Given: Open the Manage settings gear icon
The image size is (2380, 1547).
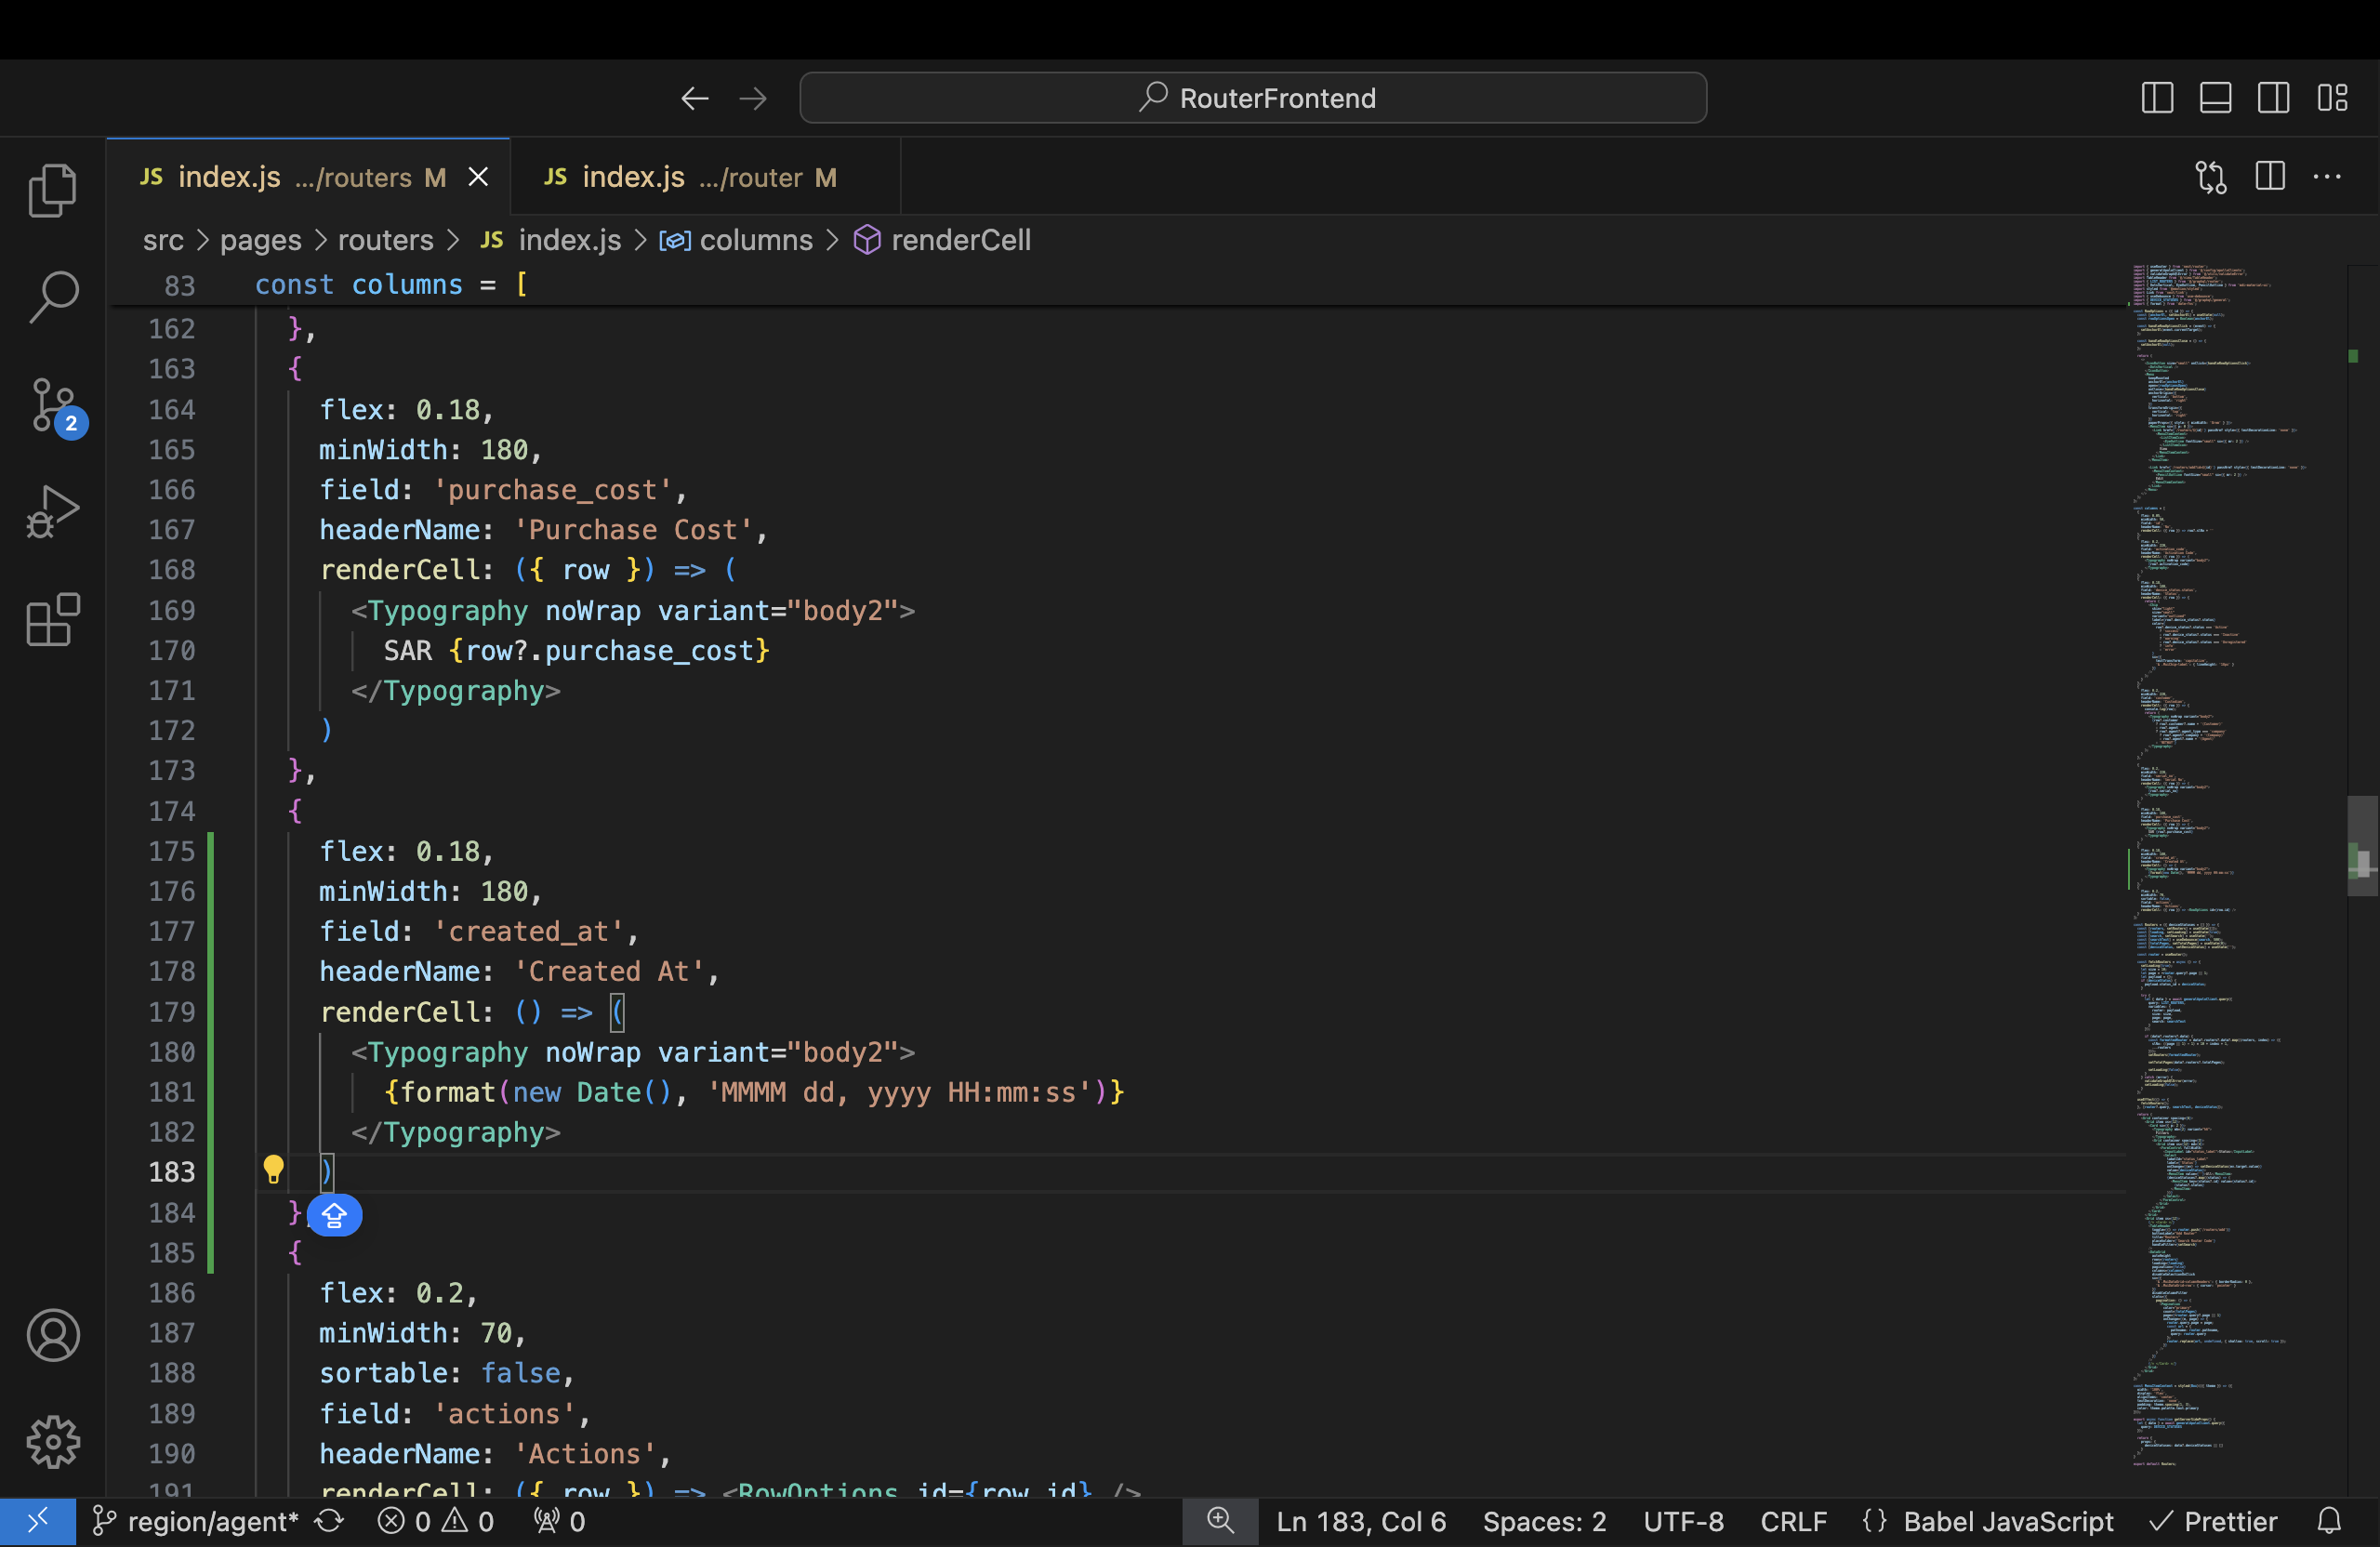Looking at the screenshot, I should tap(53, 1442).
